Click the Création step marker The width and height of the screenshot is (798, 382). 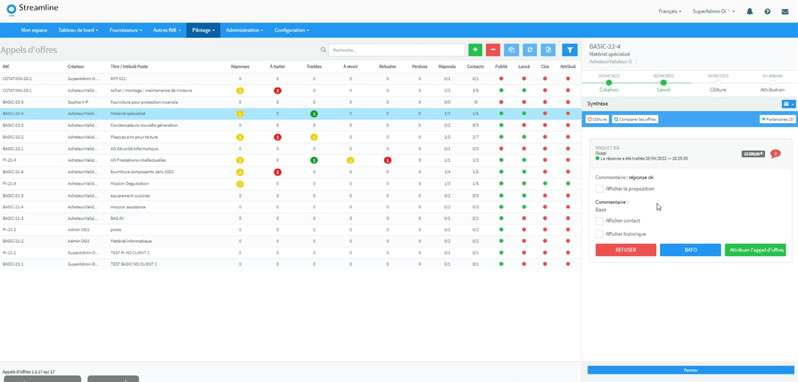pos(609,82)
